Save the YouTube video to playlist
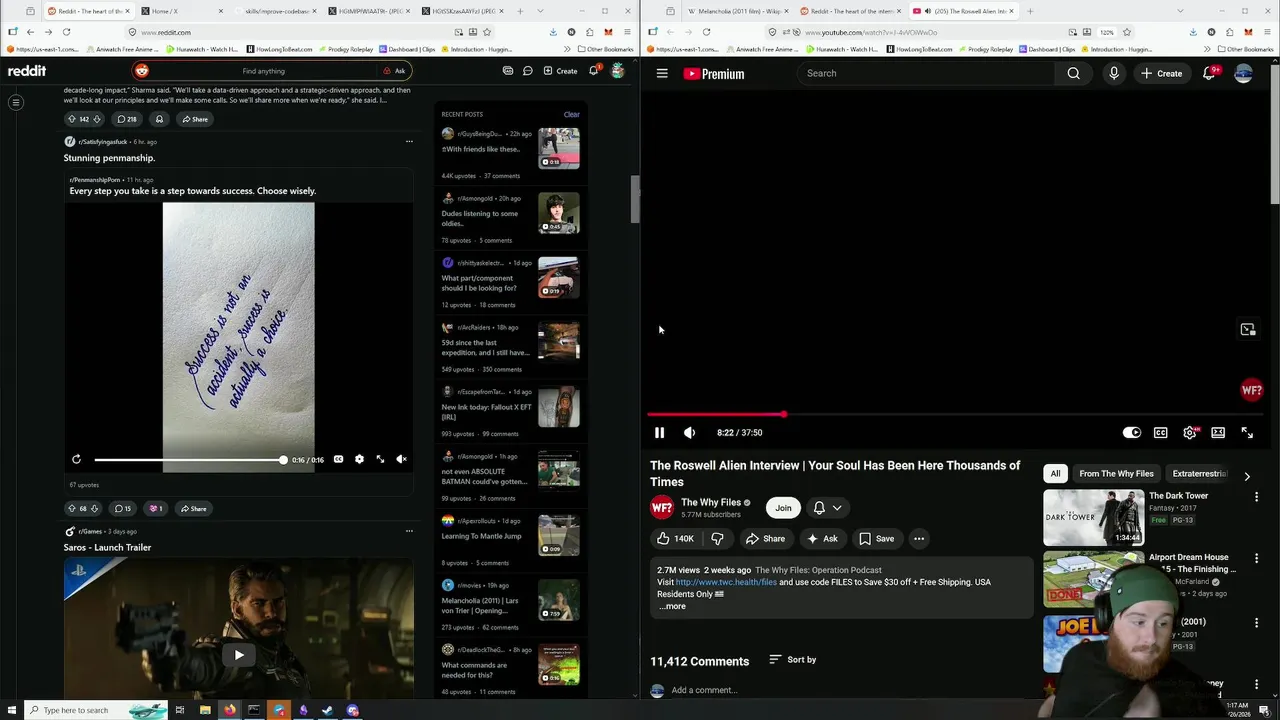Viewport: 1280px width, 720px height. coord(877,539)
